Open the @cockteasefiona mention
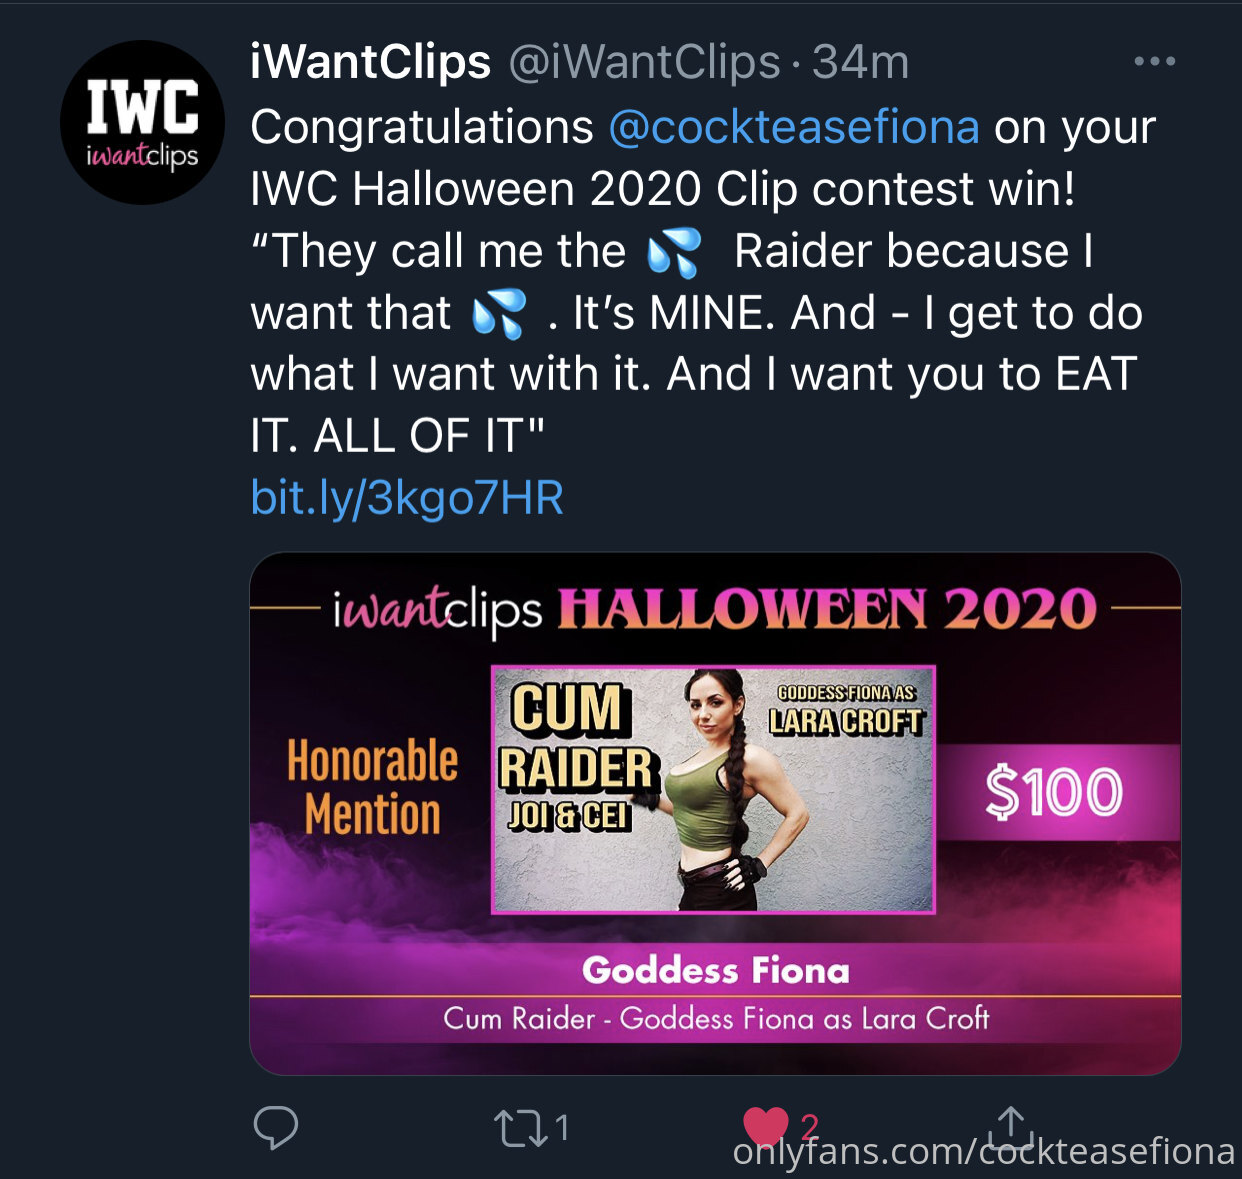Image resolution: width=1242 pixels, height=1179 pixels. tap(793, 127)
